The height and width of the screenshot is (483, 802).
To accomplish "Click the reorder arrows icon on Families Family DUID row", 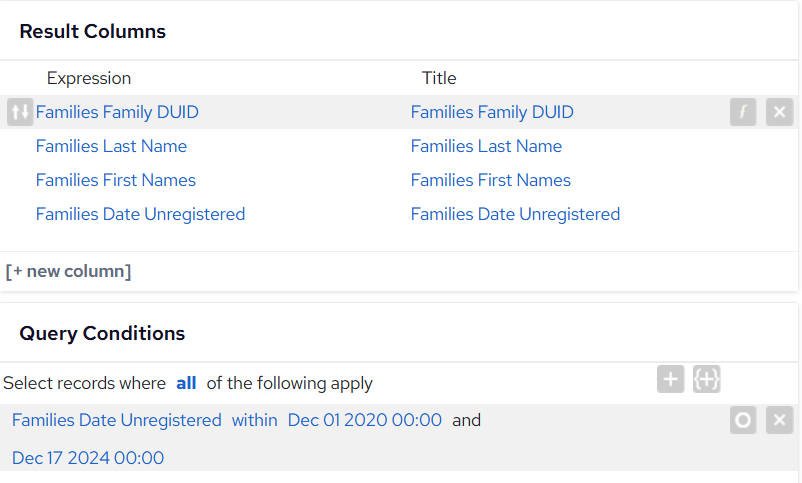I will click(x=20, y=112).
